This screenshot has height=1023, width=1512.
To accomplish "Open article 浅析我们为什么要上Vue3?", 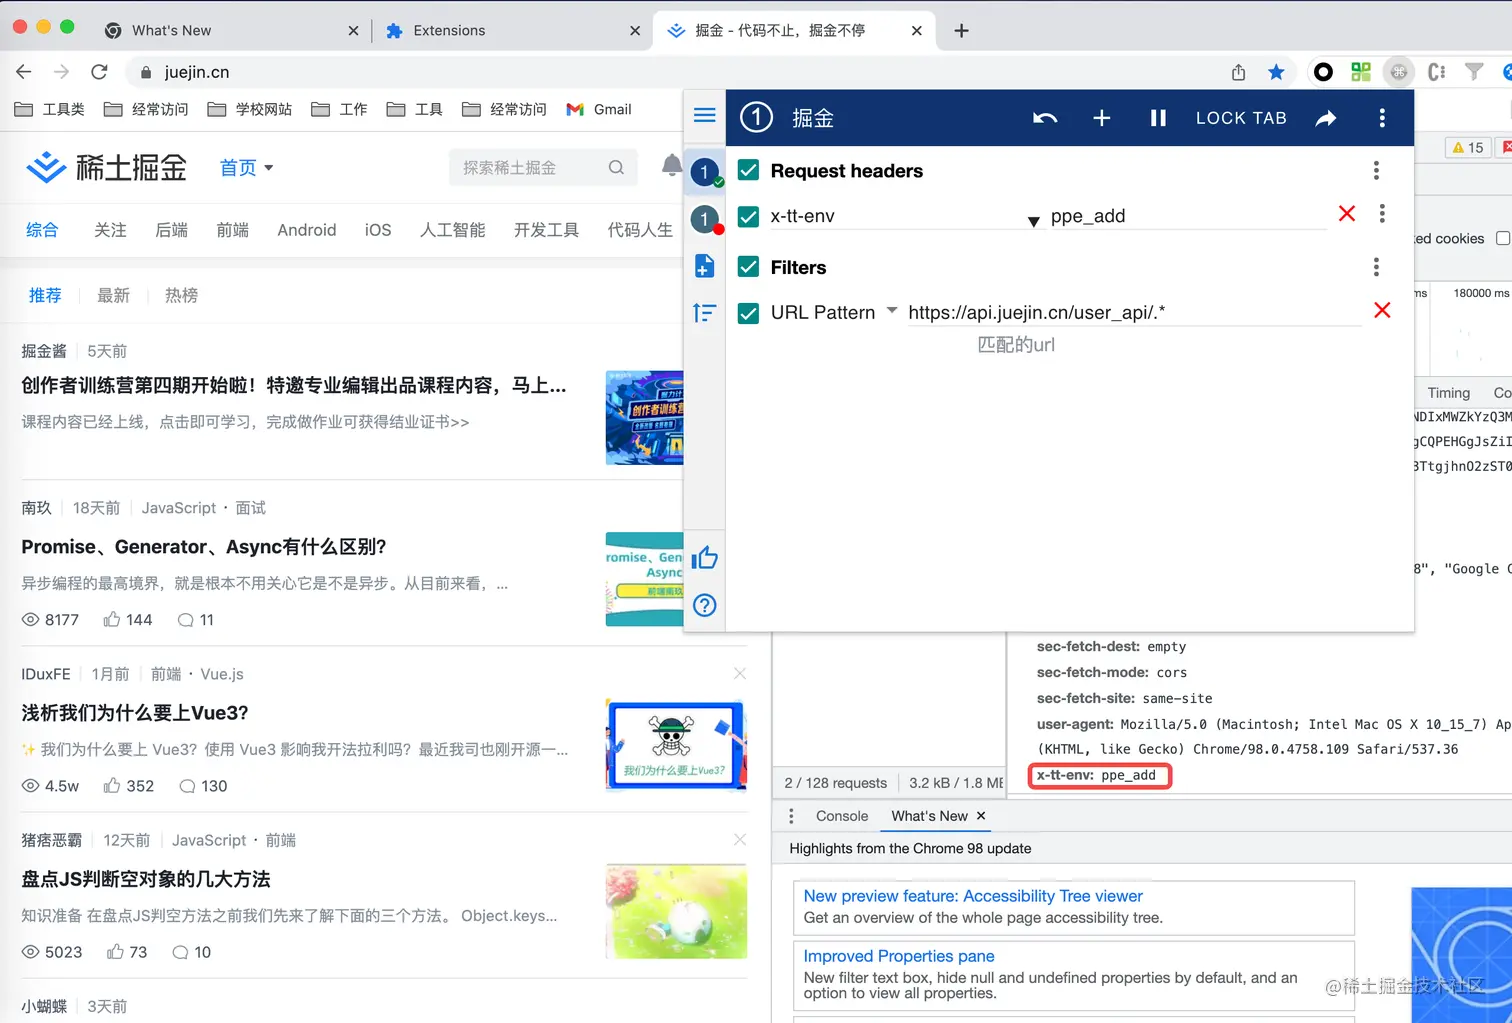I will (135, 713).
